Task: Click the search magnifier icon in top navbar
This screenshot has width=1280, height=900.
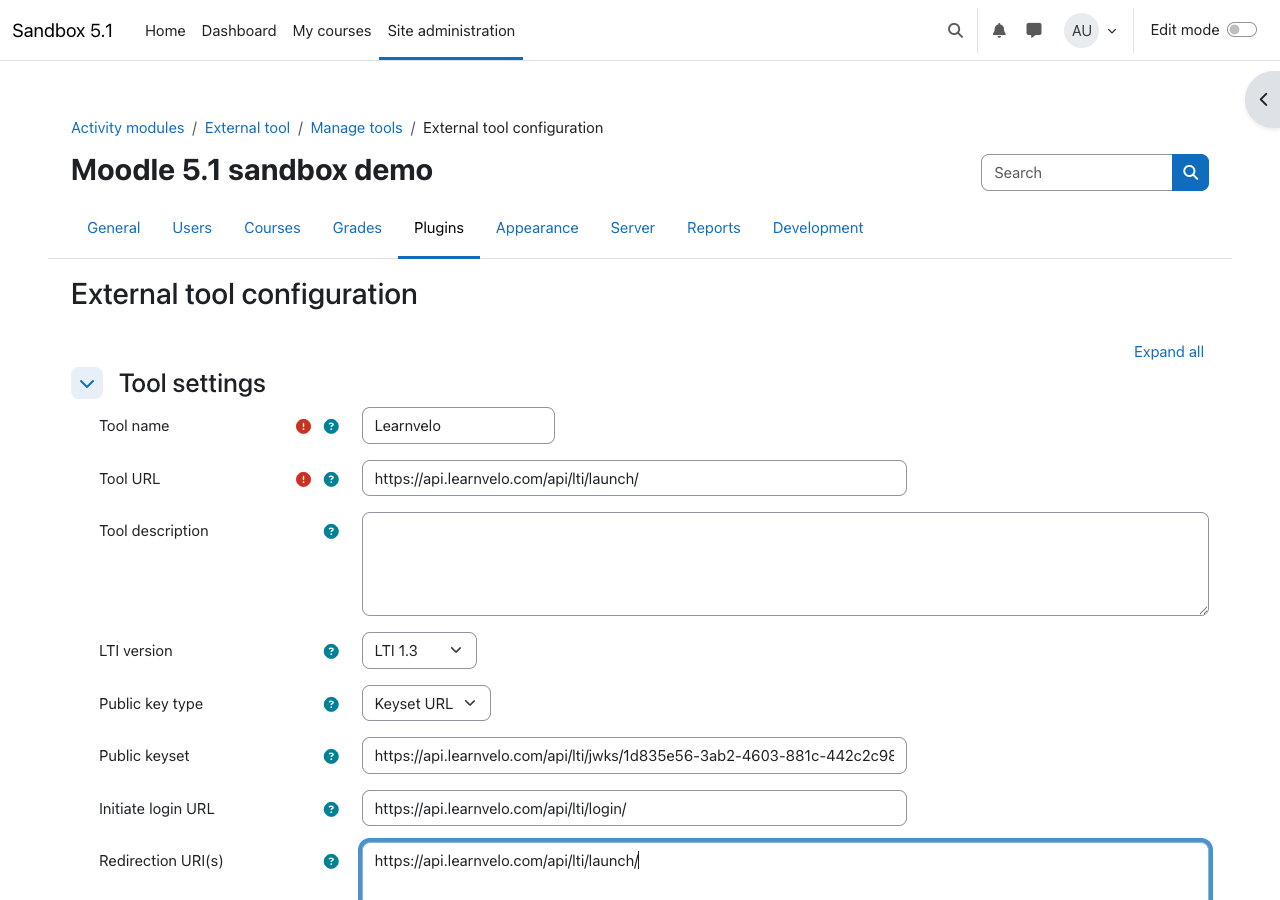Action: tap(955, 30)
